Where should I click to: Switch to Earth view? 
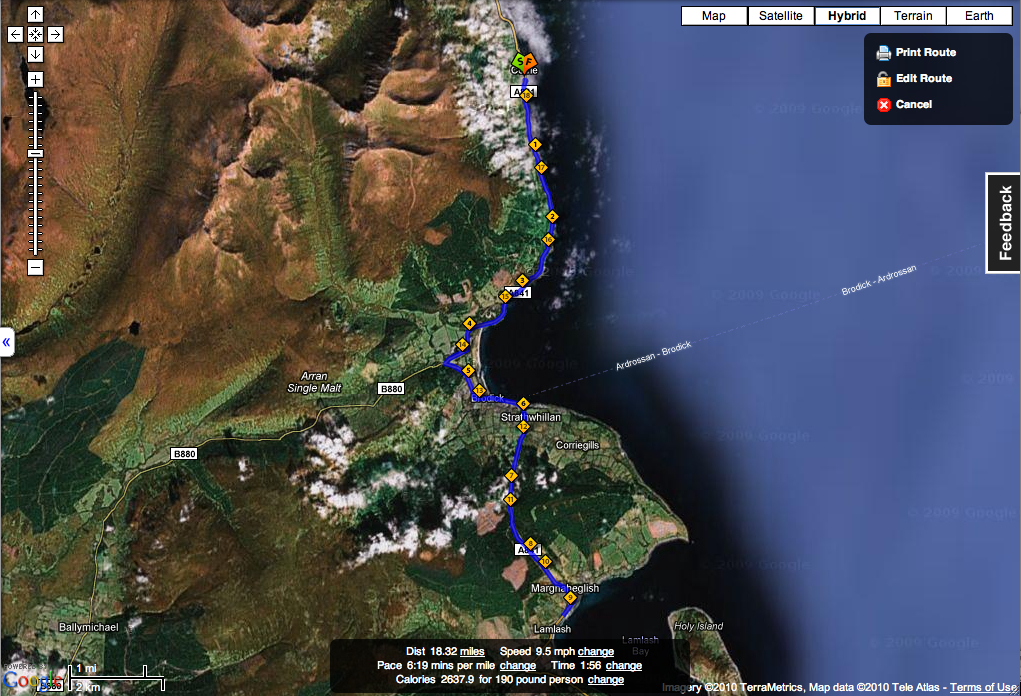979,16
